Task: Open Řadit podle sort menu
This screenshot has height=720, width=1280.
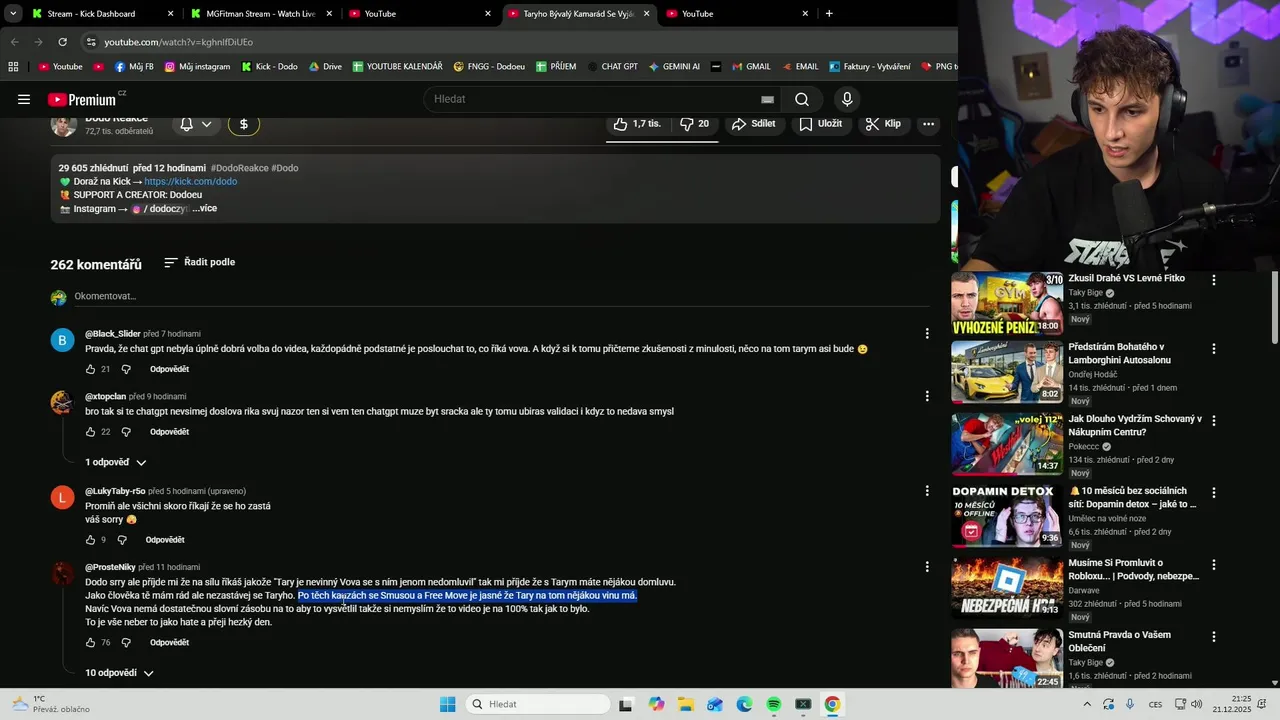Action: 199,262
